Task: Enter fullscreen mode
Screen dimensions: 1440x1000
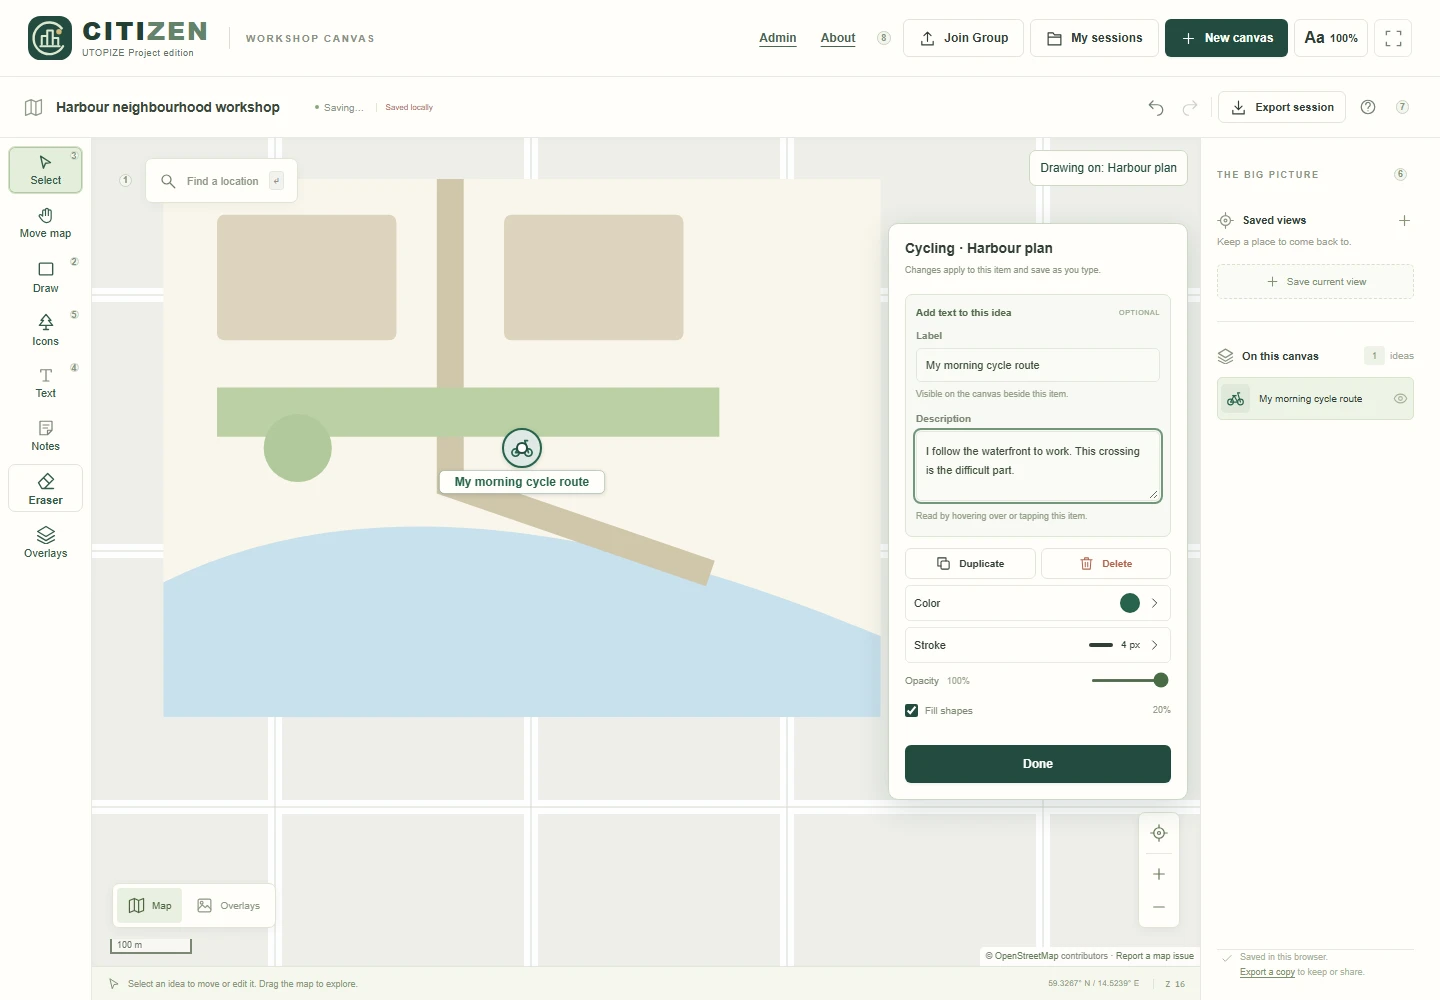Action: pos(1393,38)
